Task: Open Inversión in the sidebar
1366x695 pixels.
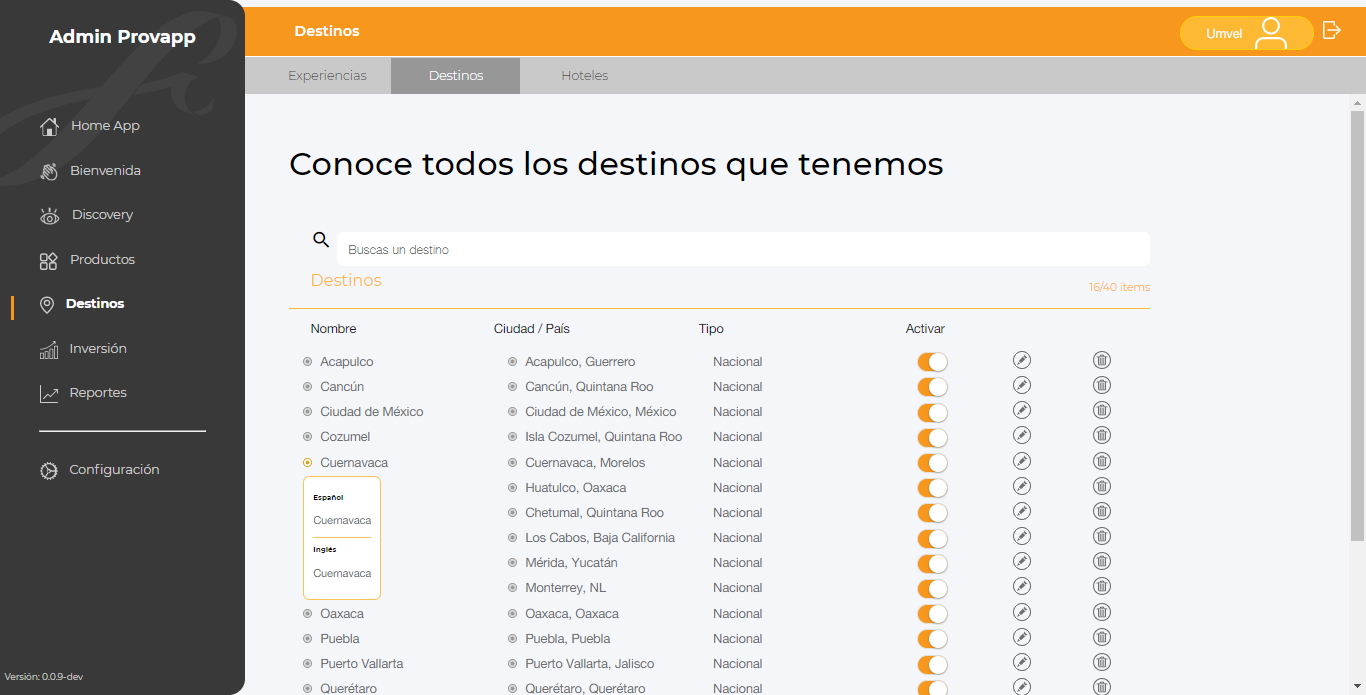Action: pos(98,349)
